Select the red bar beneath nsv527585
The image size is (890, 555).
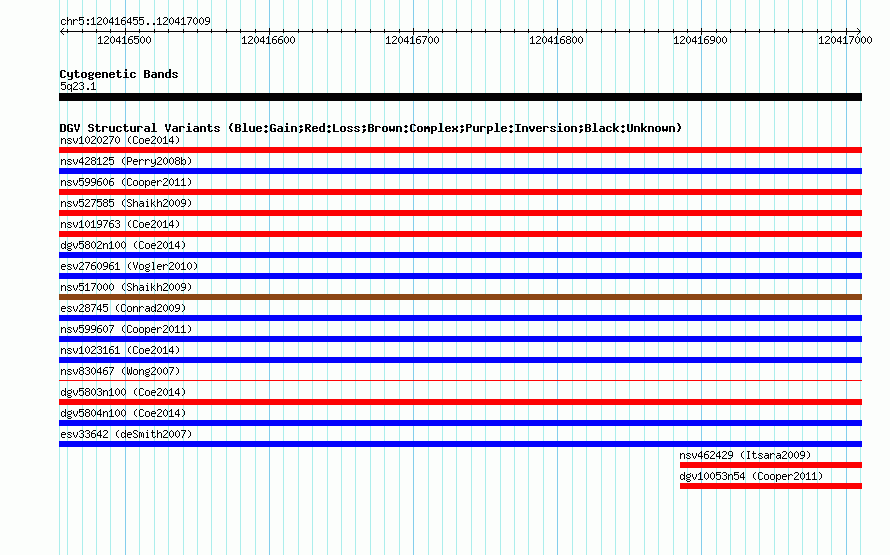tap(460, 213)
